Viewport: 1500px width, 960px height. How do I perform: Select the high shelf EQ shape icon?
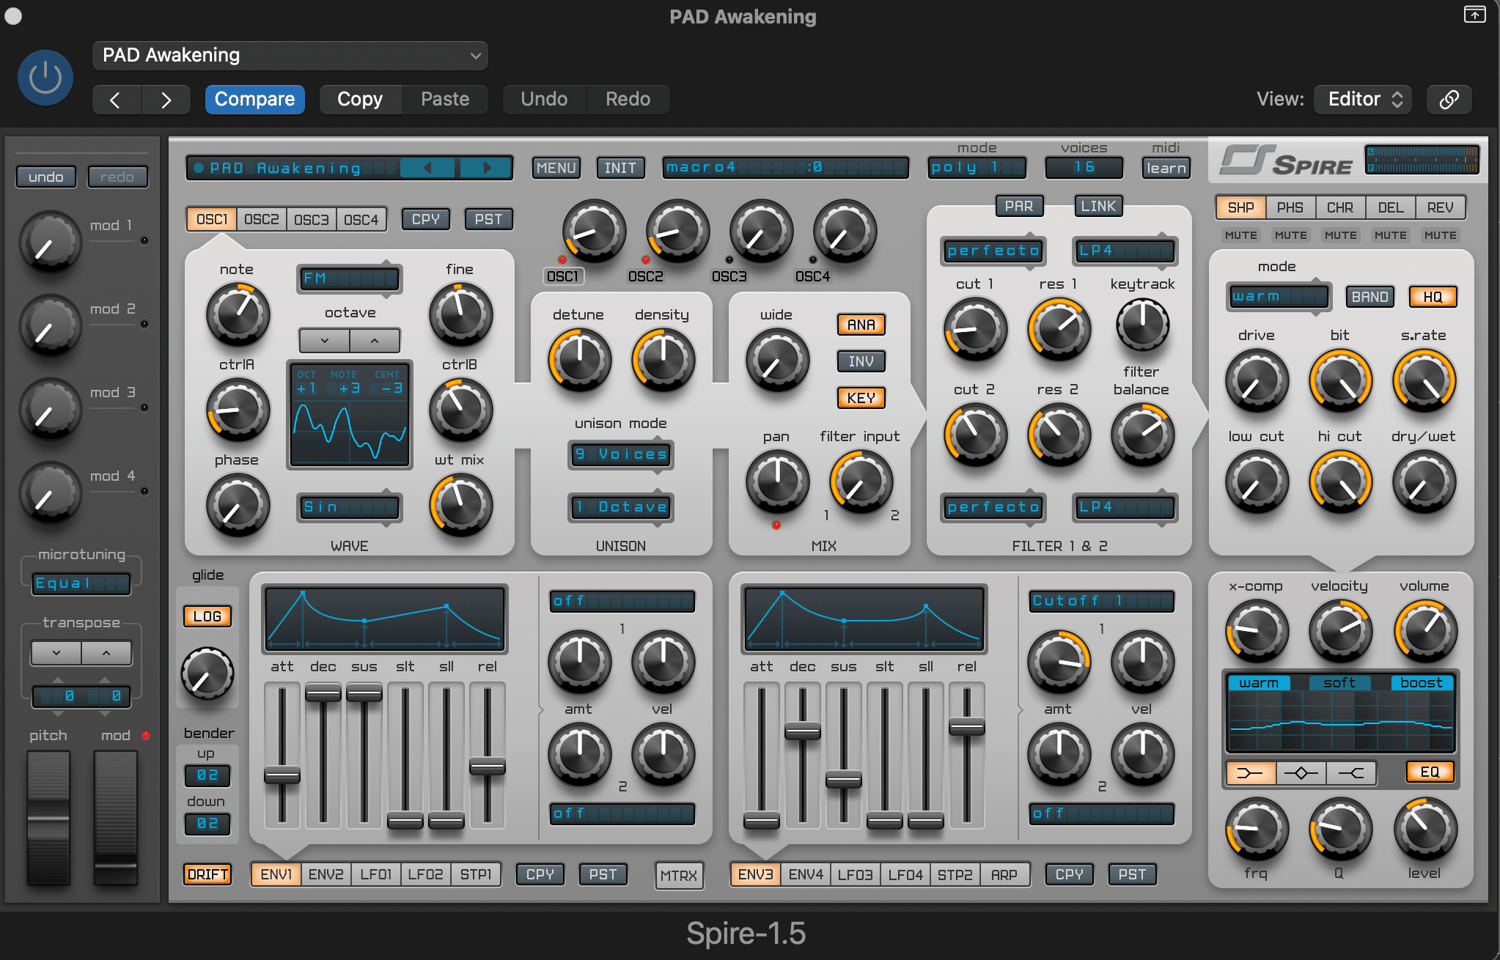coord(1351,773)
